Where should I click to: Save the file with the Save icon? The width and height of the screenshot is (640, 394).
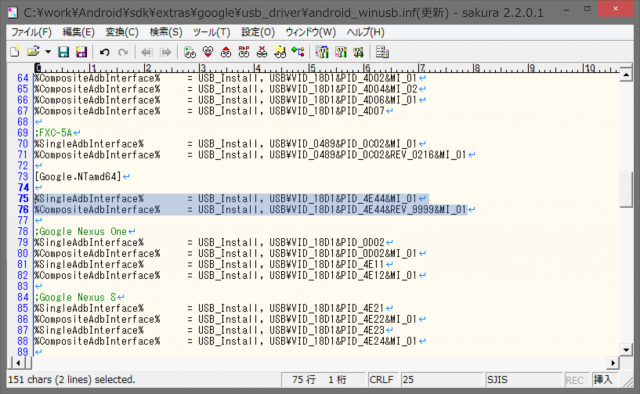click(63, 52)
